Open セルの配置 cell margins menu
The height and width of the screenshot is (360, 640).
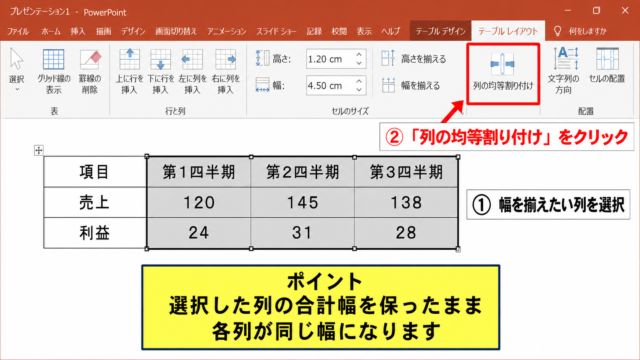pyautogui.click(x=607, y=66)
